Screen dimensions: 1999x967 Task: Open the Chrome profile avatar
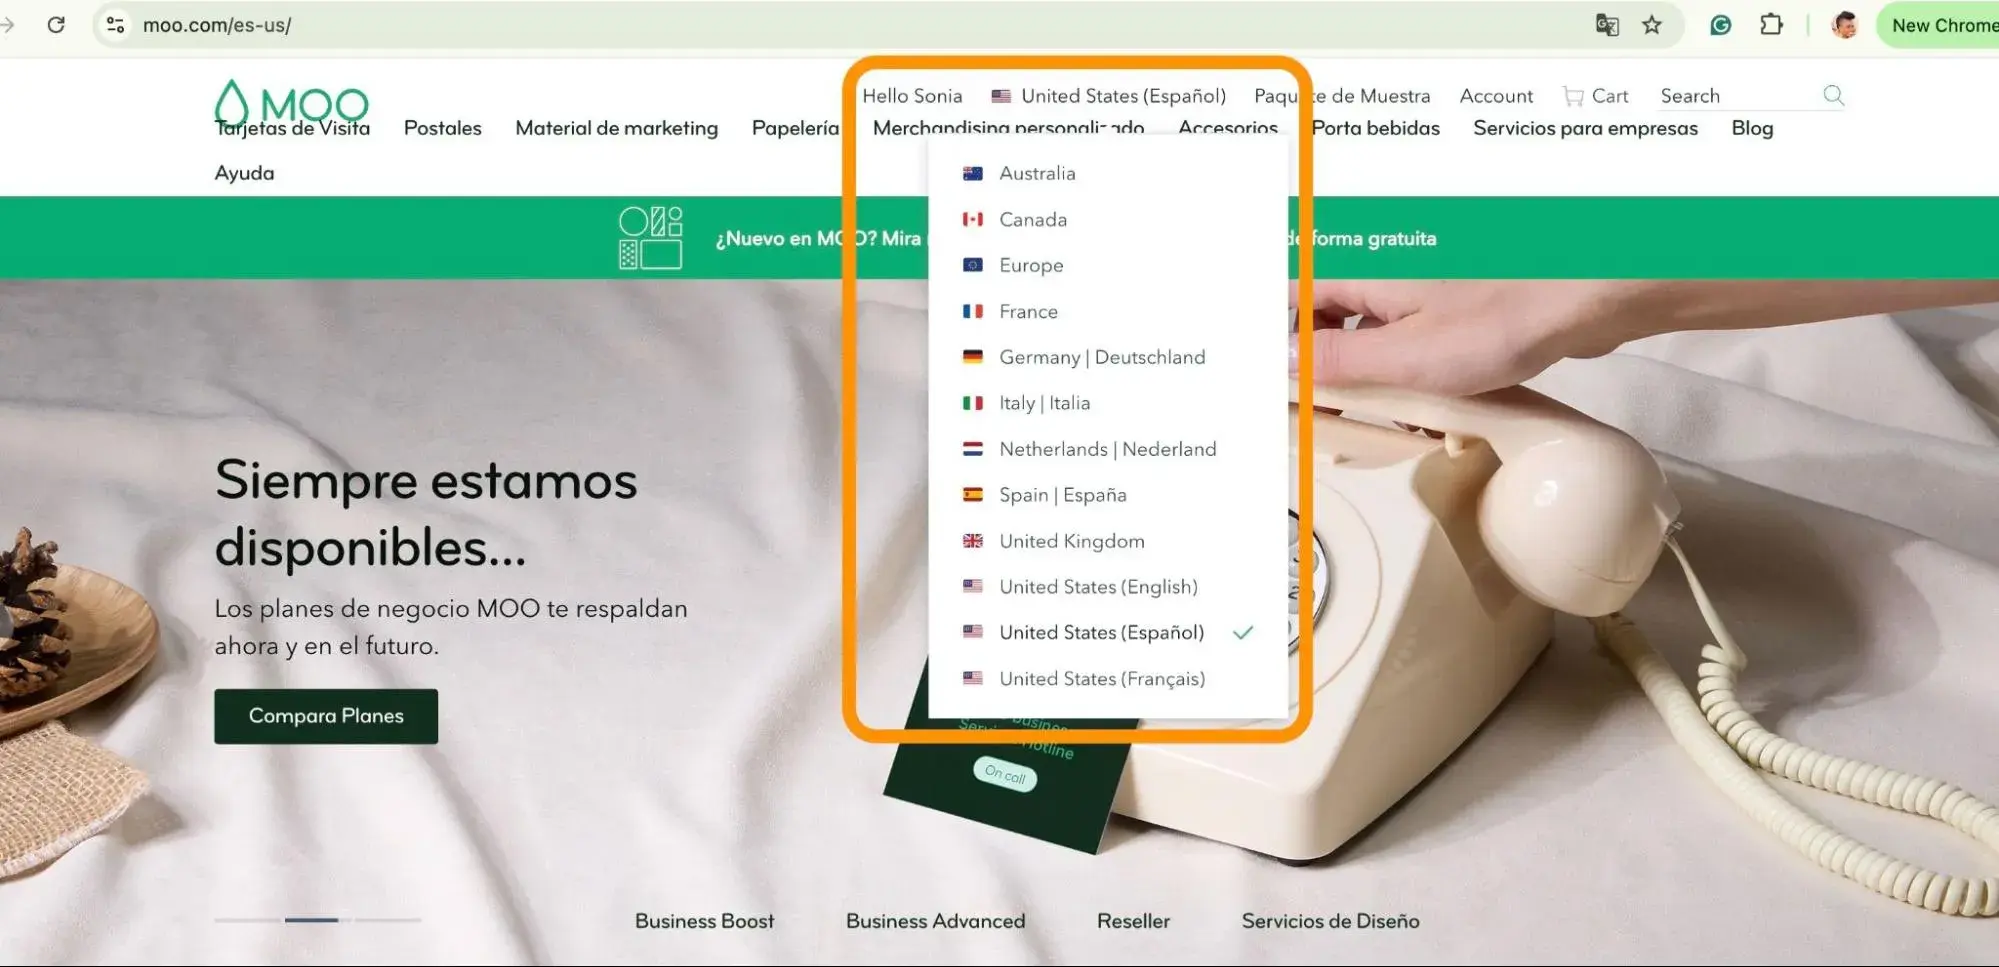1844,25
